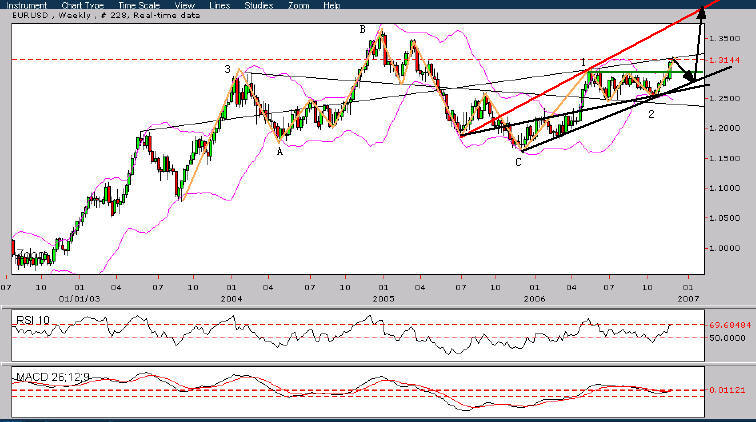
Task: Open the Time Scale menu
Action: tap(139, 5)
